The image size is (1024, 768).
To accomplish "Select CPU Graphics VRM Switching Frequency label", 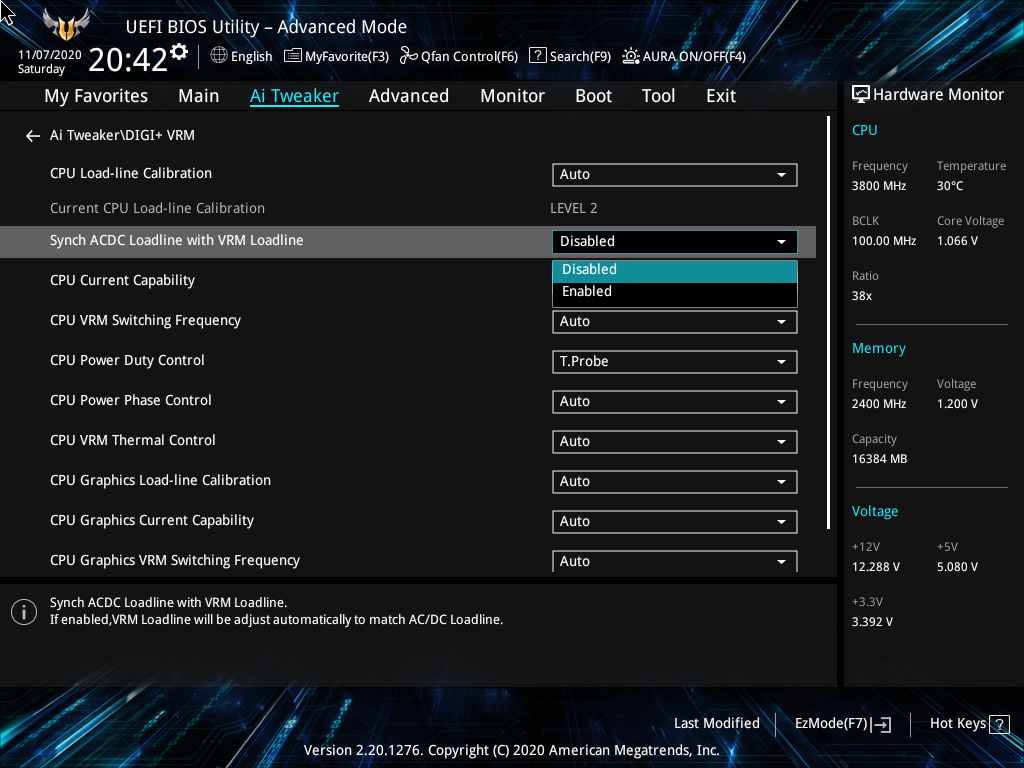I will click(174, 560).
